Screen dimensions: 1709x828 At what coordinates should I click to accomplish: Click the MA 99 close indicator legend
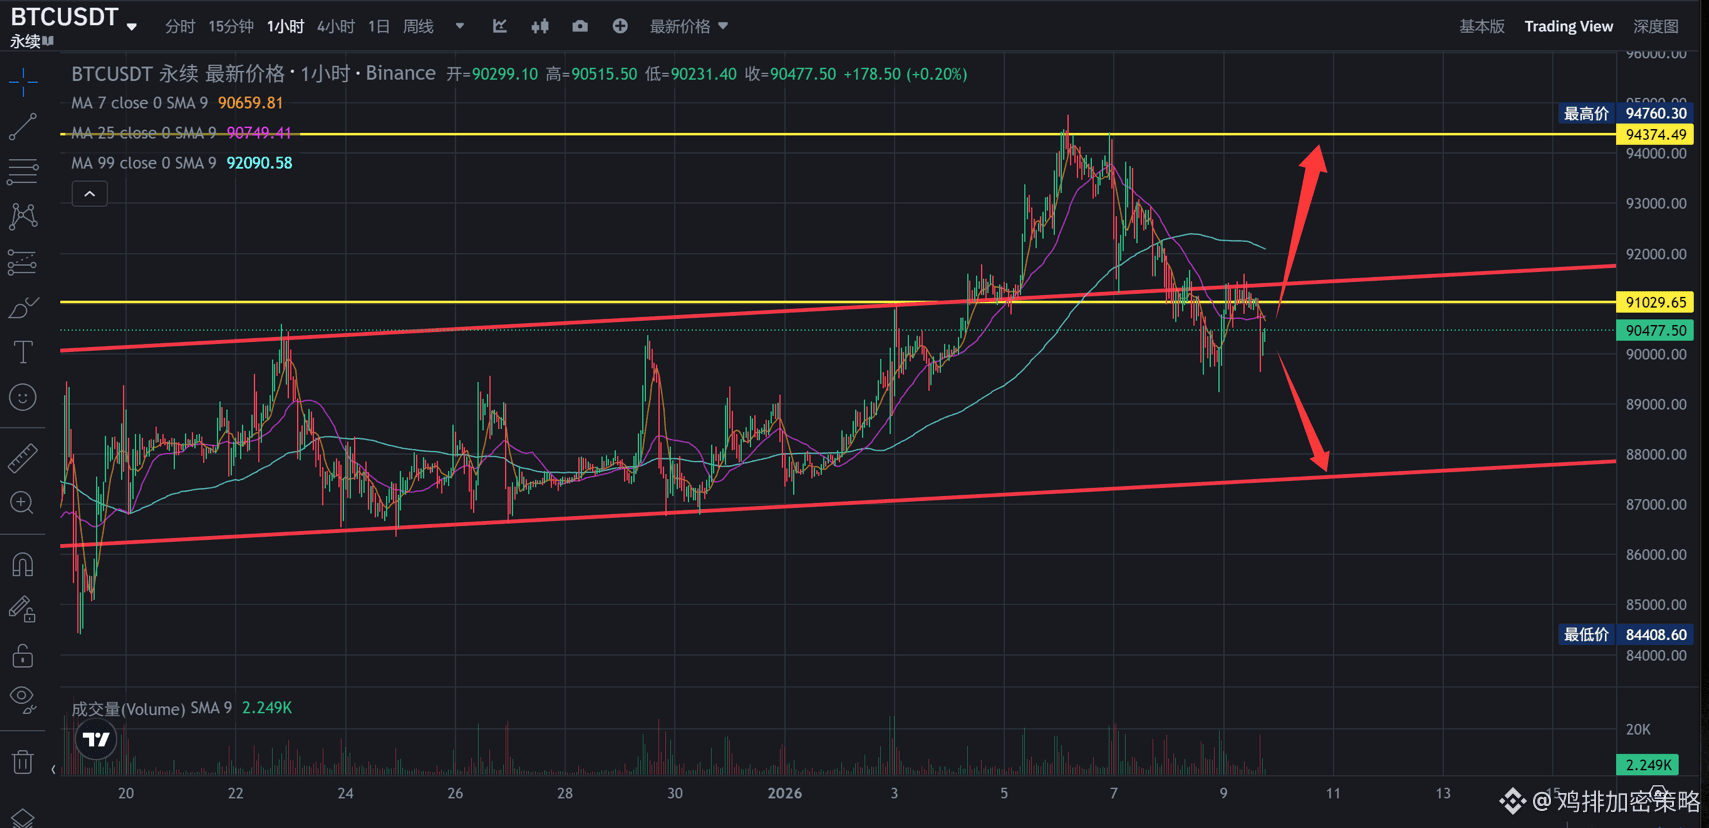[182, 163]
